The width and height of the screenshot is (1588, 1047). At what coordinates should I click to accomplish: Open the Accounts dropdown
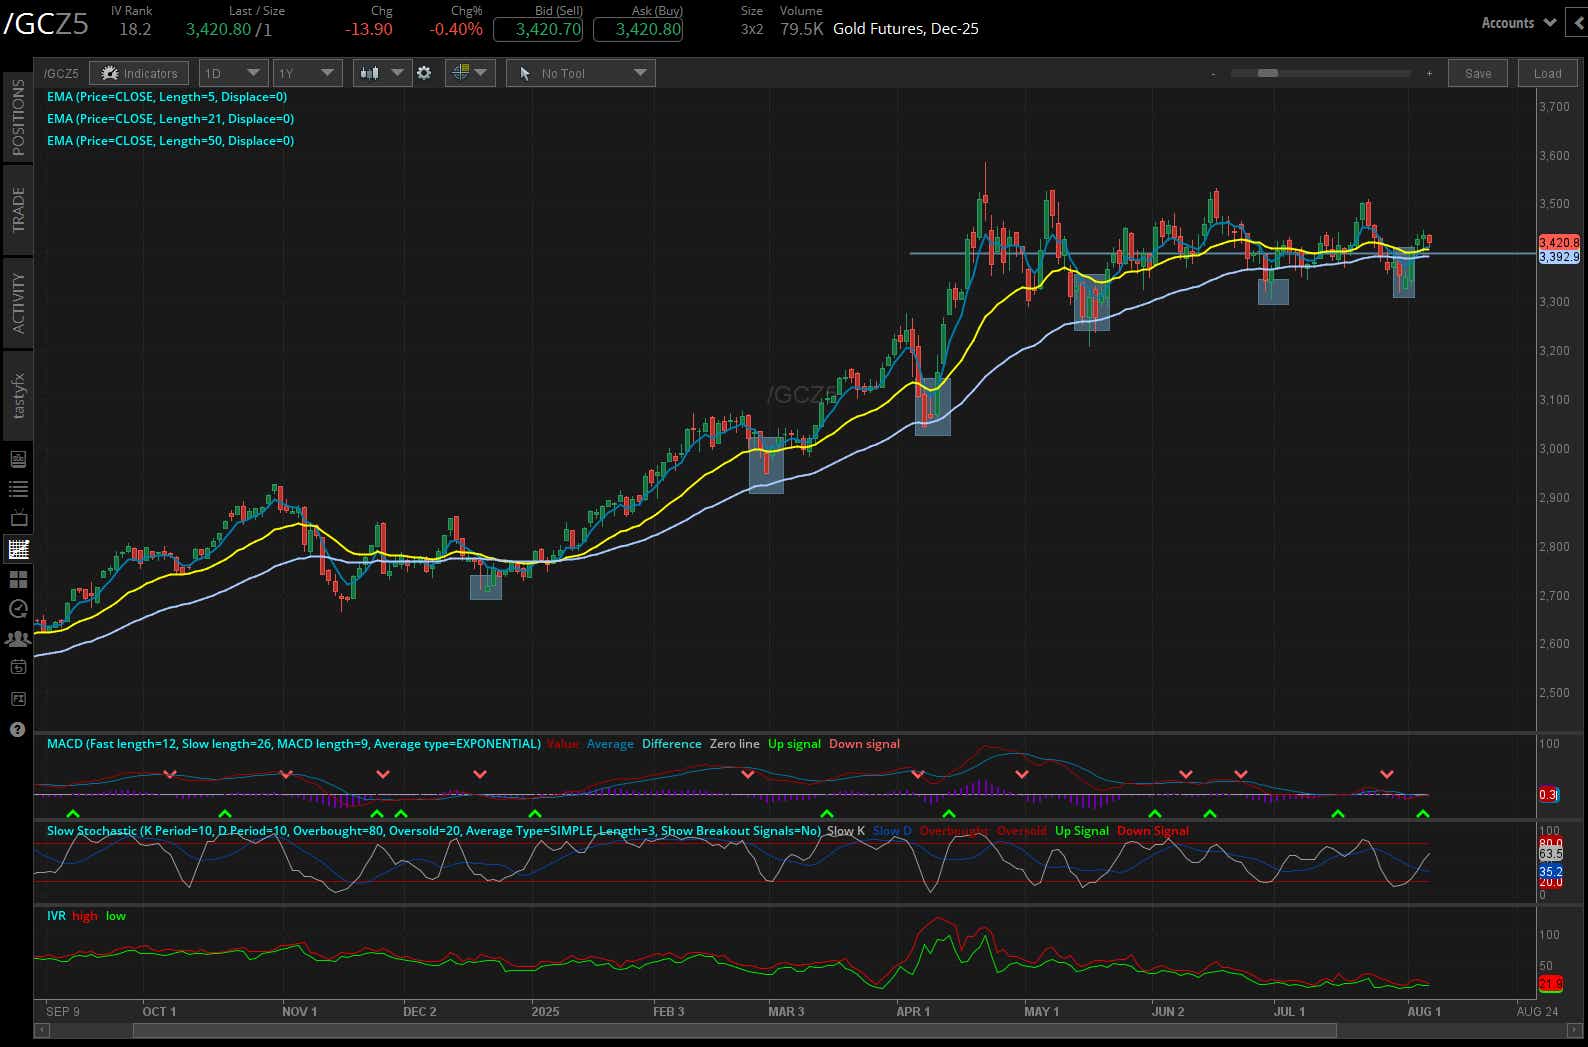click(x=1518, y=22)
